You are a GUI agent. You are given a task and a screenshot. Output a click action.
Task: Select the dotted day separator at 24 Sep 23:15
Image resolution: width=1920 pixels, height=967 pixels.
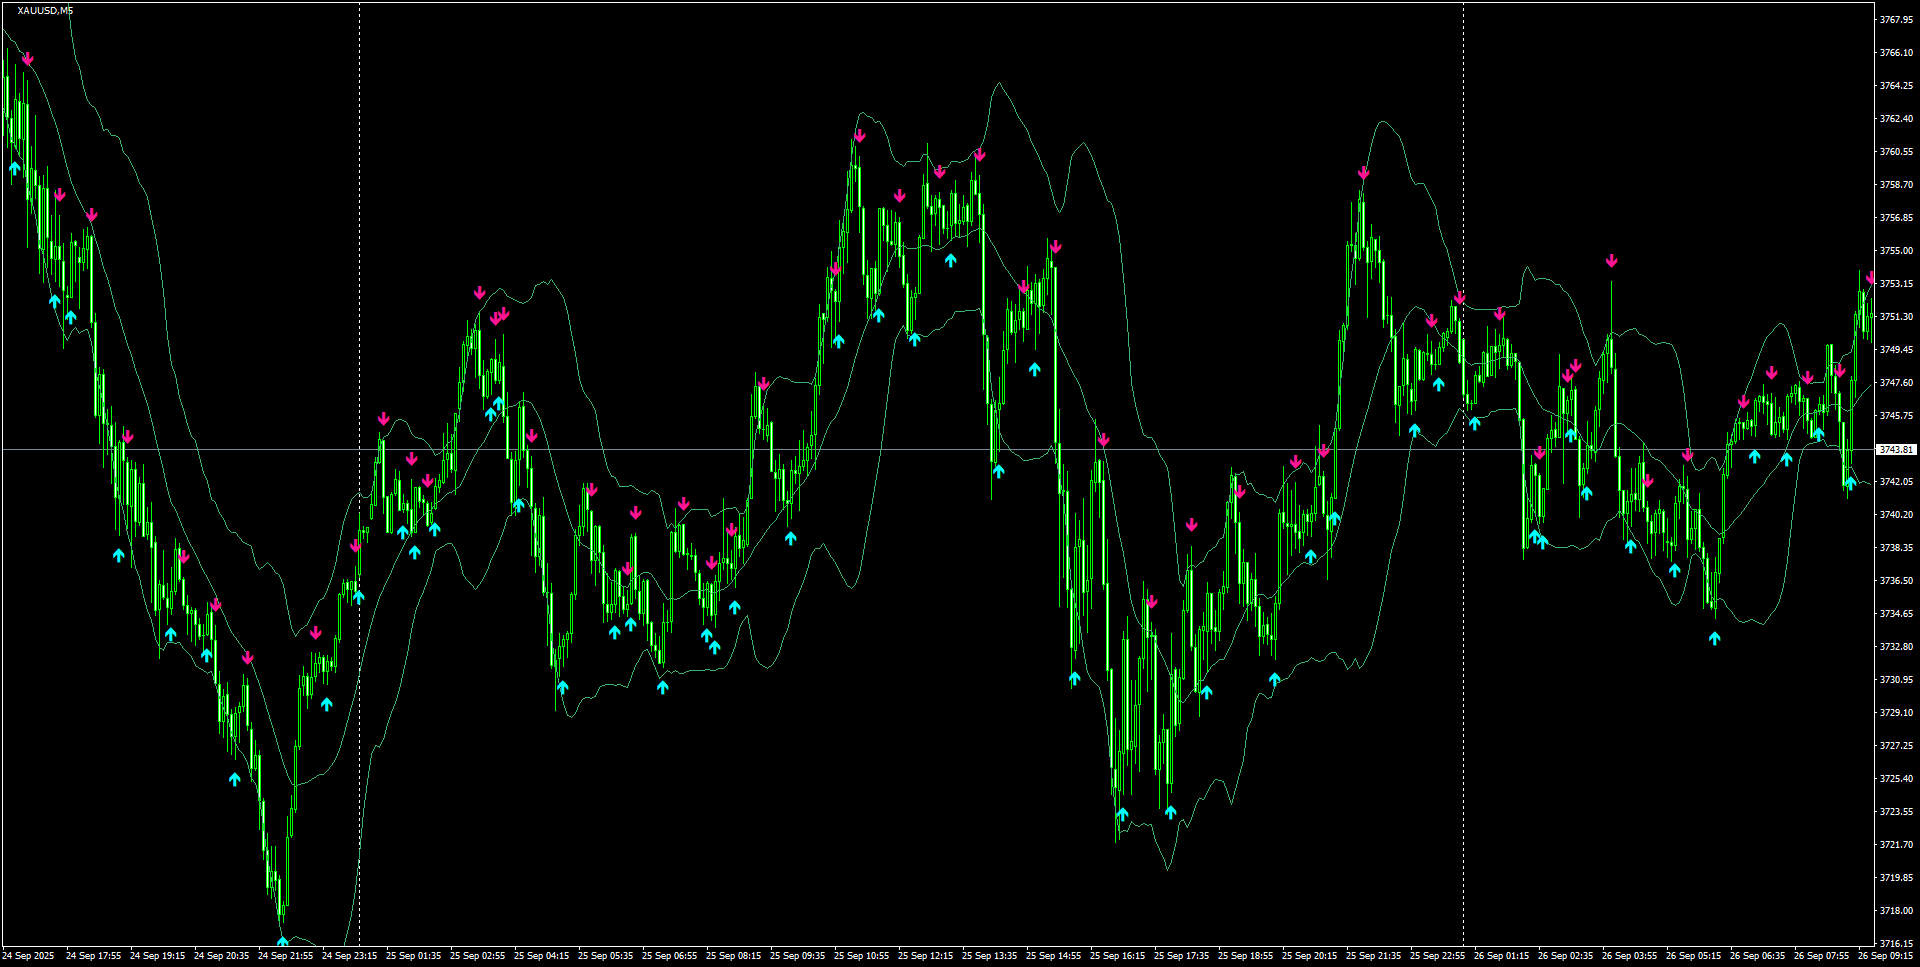tap(359, 500)
